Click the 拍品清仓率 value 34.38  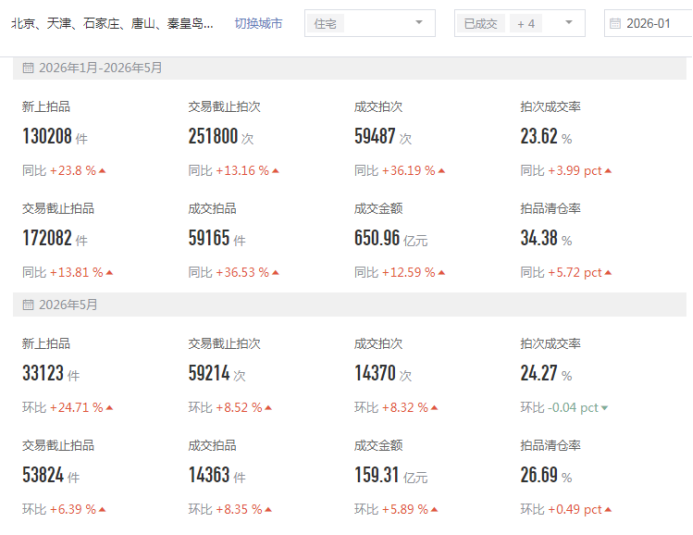[x=539, y=238]
